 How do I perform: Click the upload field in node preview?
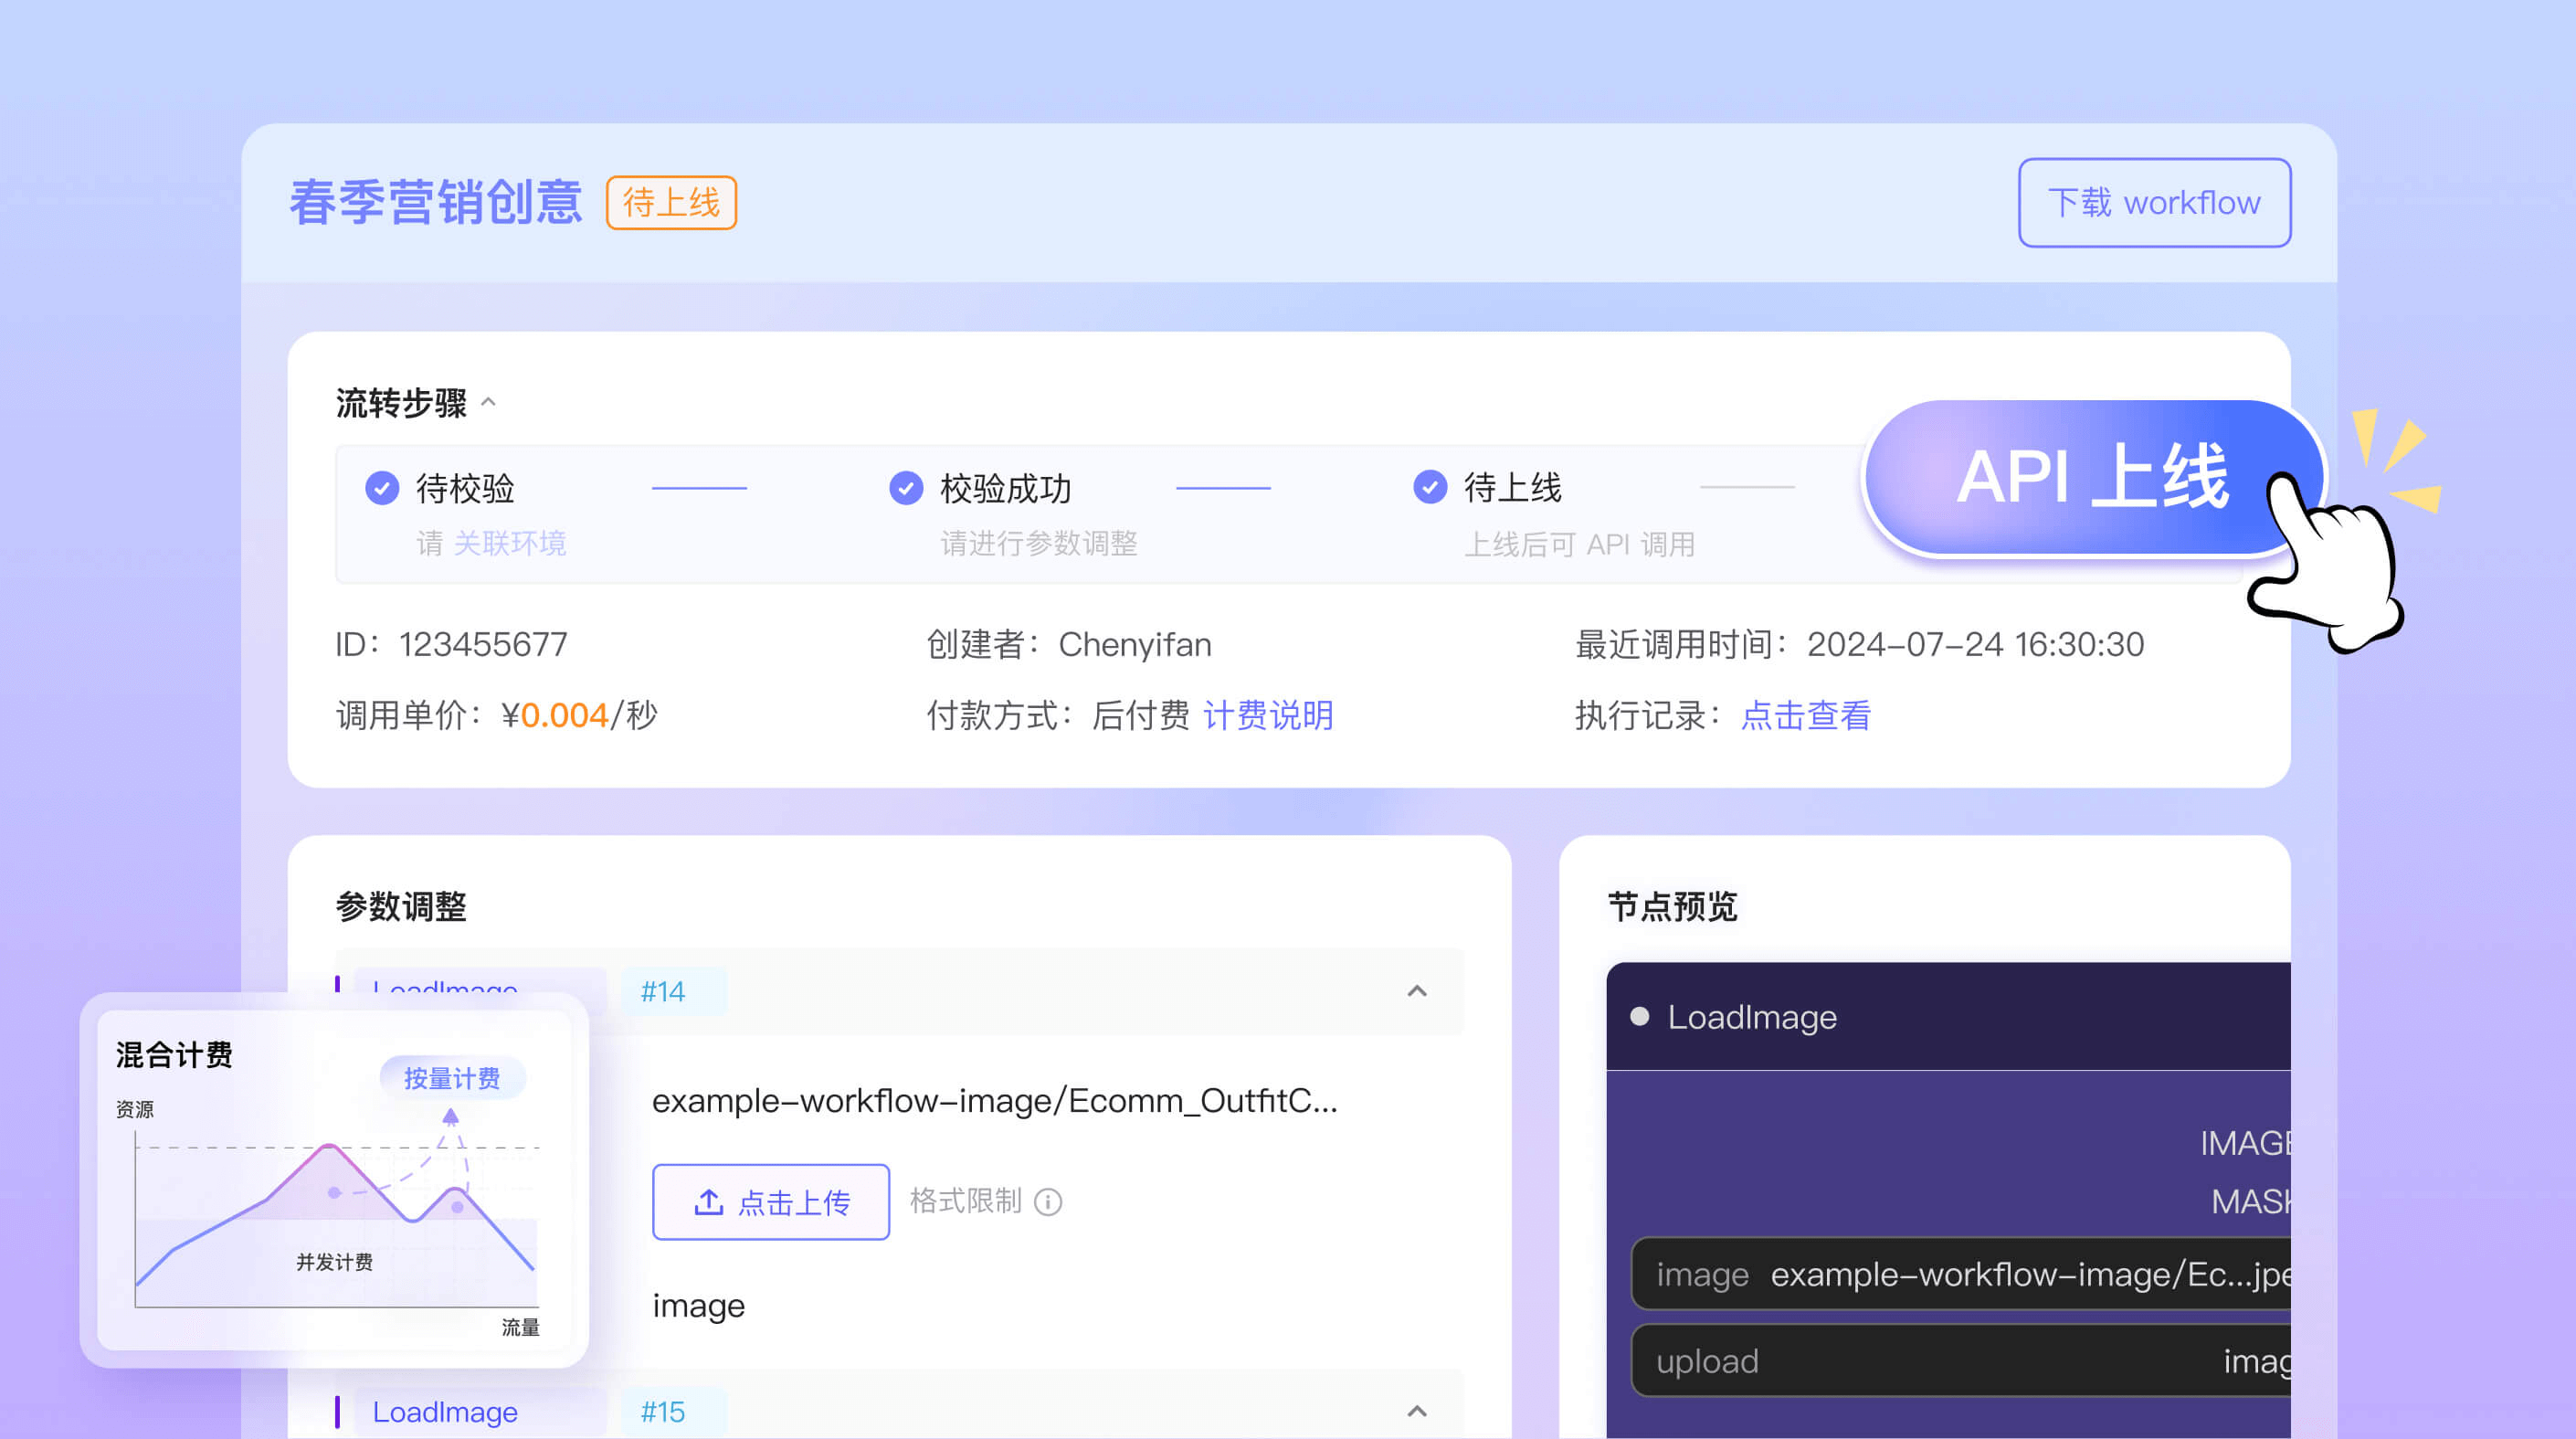[x=1961, y=1361]
